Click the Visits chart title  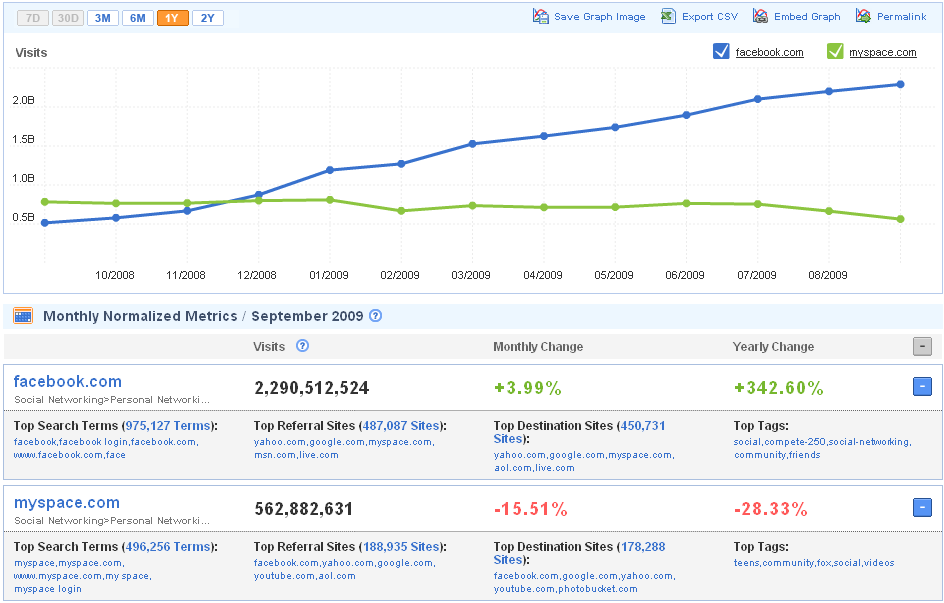tap(31, 53)
